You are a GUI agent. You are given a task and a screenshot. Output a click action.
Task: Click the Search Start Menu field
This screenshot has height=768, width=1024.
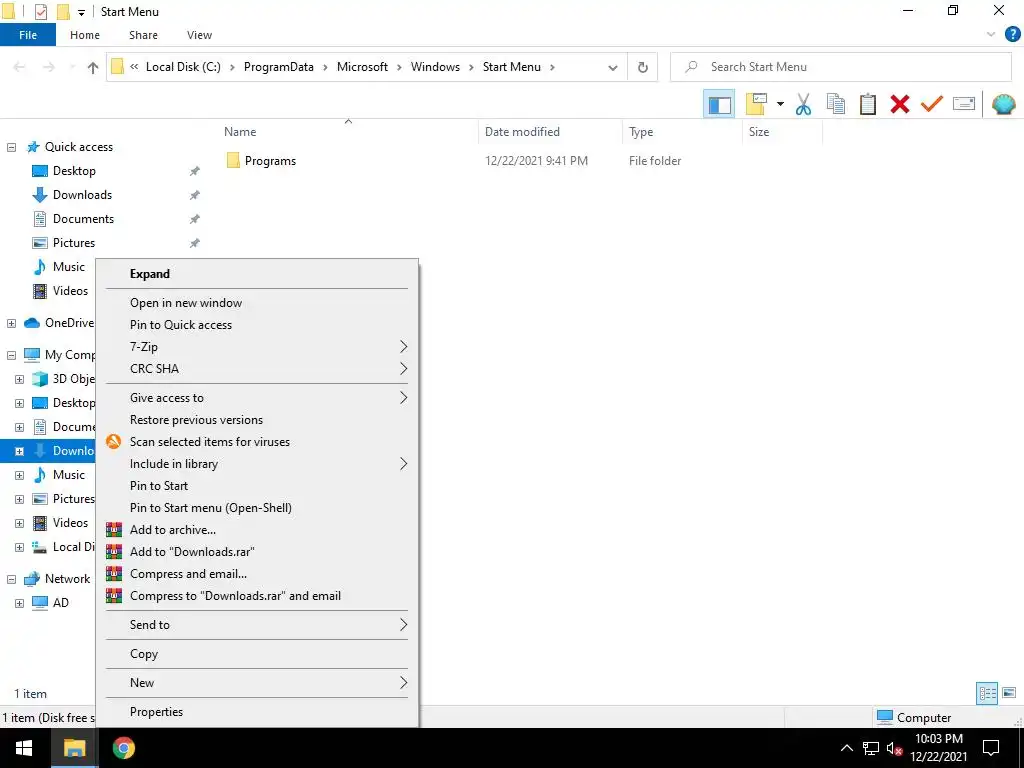(841, 67)
